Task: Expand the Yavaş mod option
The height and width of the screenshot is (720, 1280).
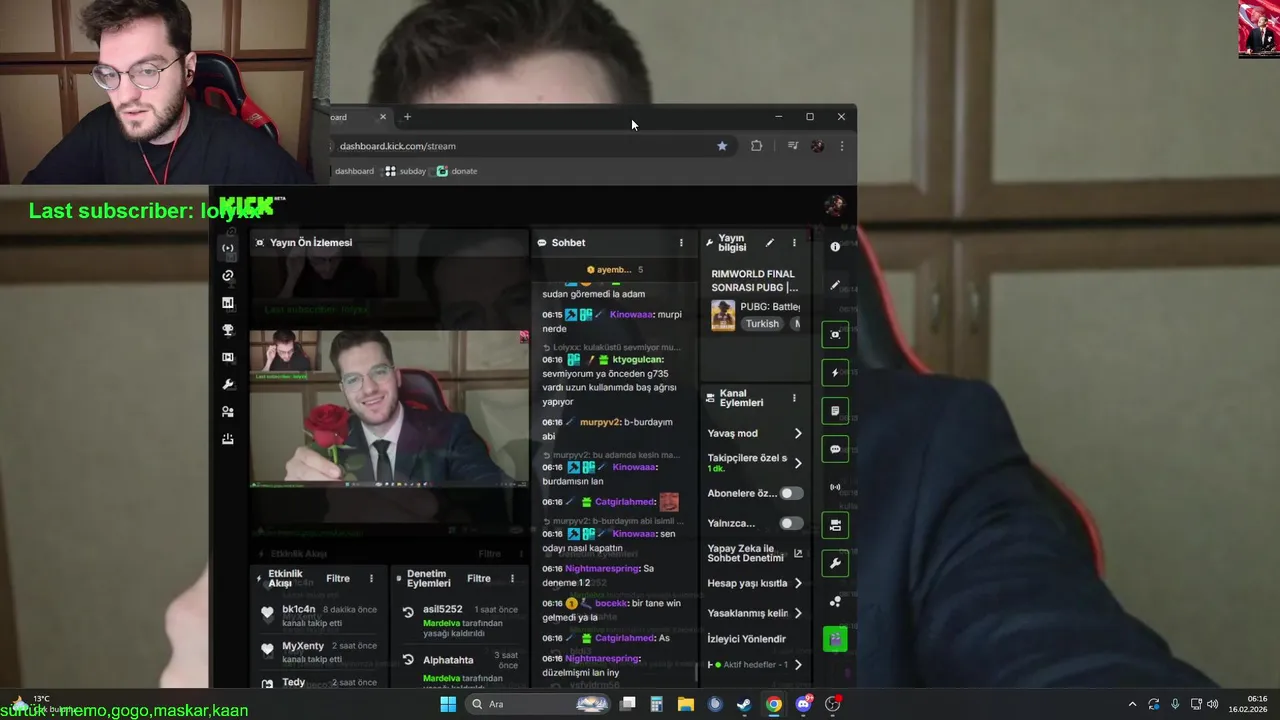Action: (798, 433)
